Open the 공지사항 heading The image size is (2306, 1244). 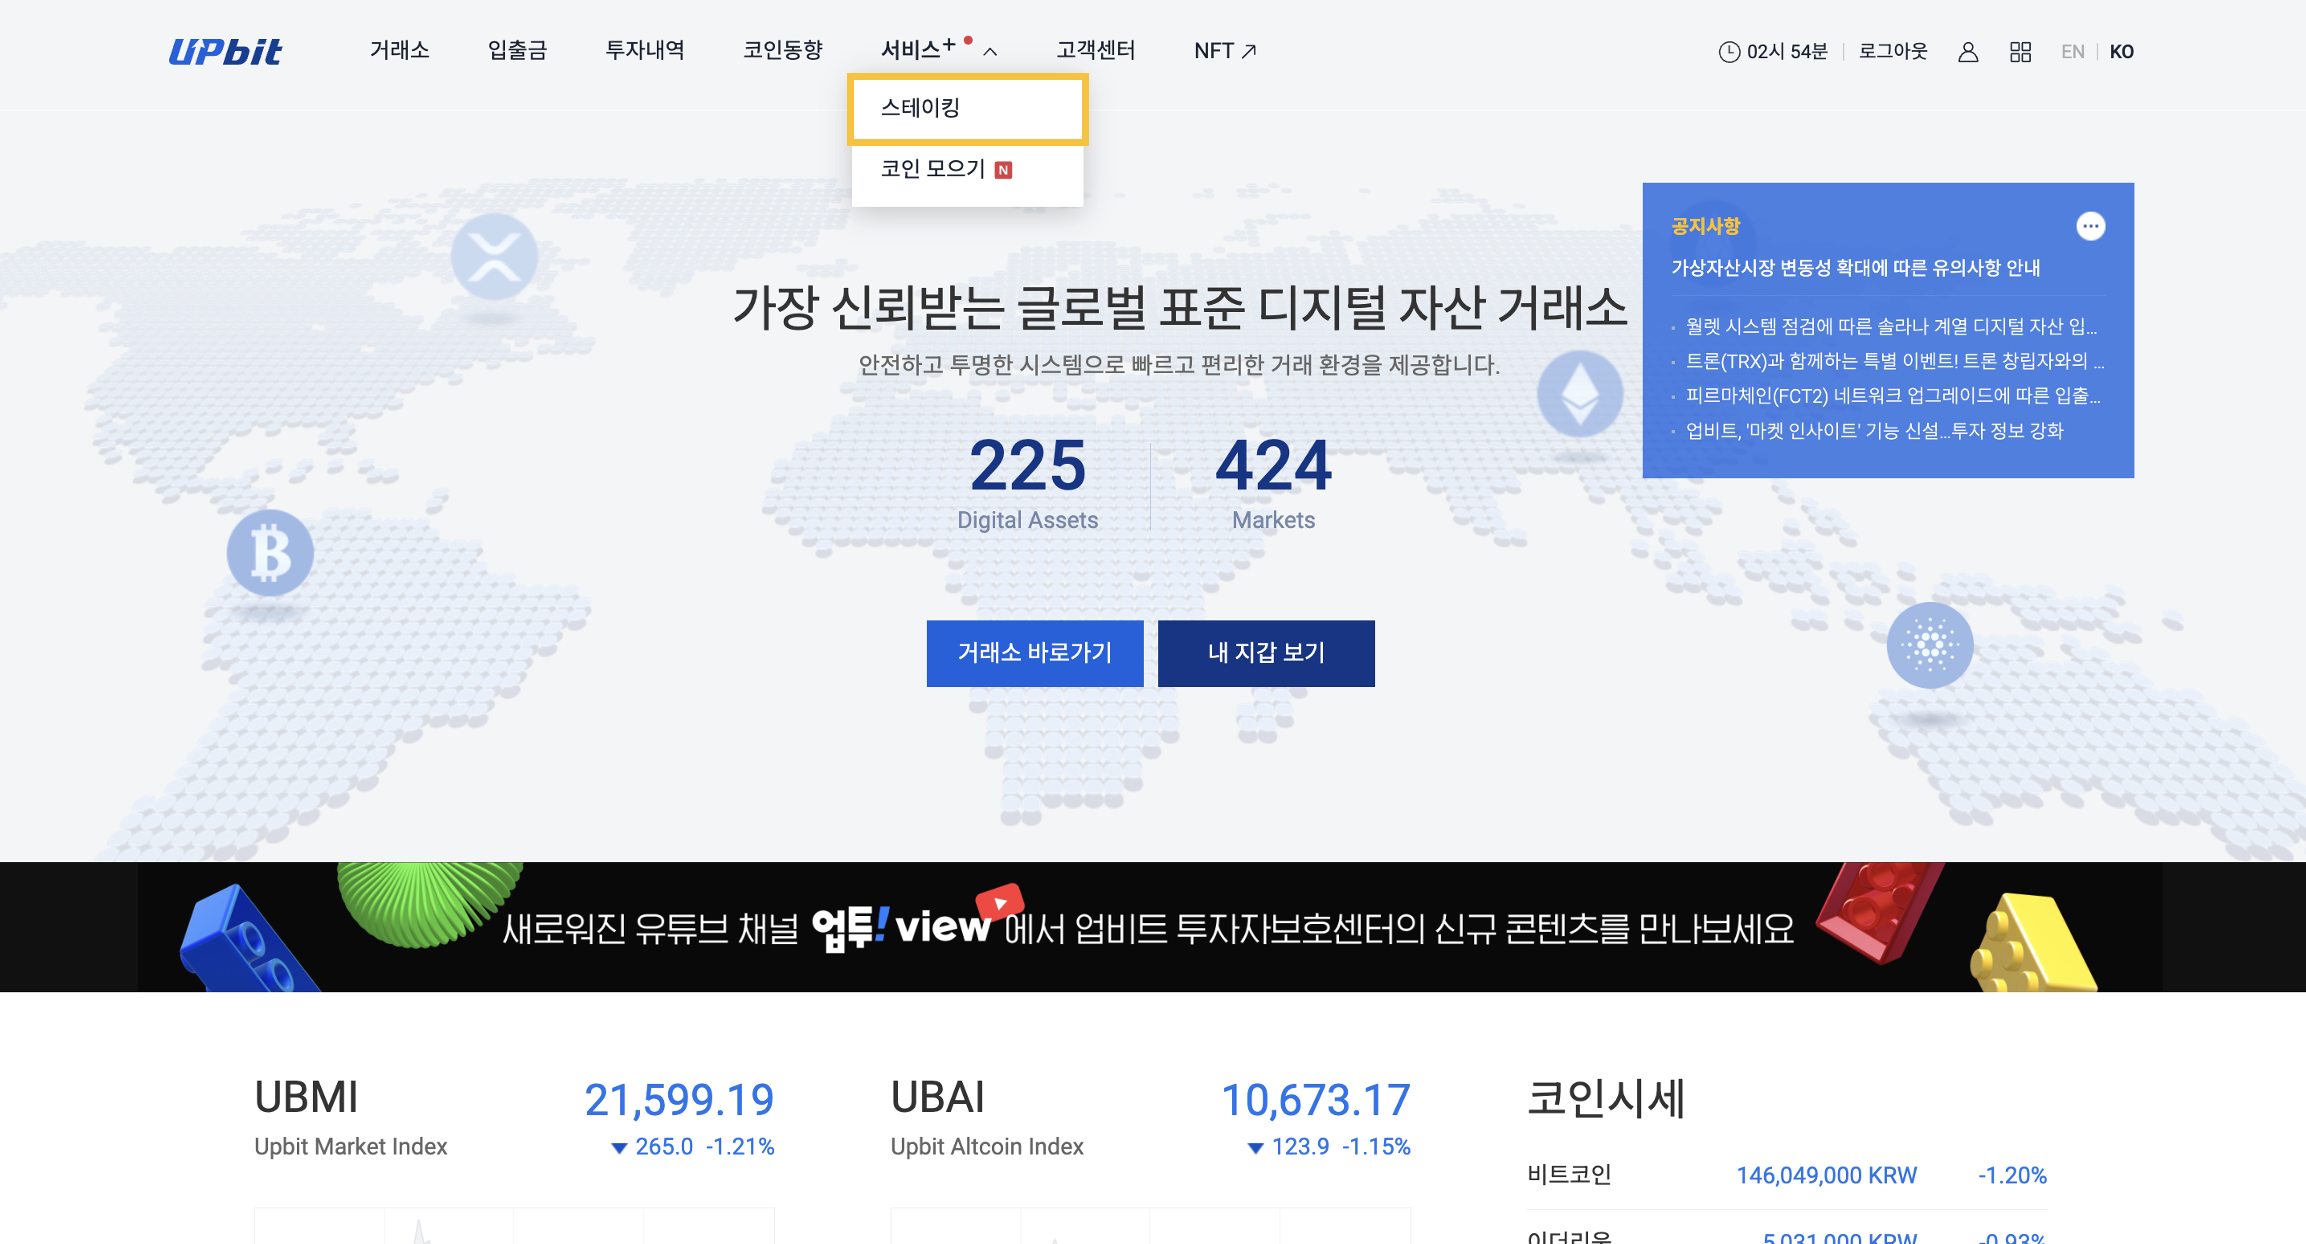click(x=1706, y=227)
